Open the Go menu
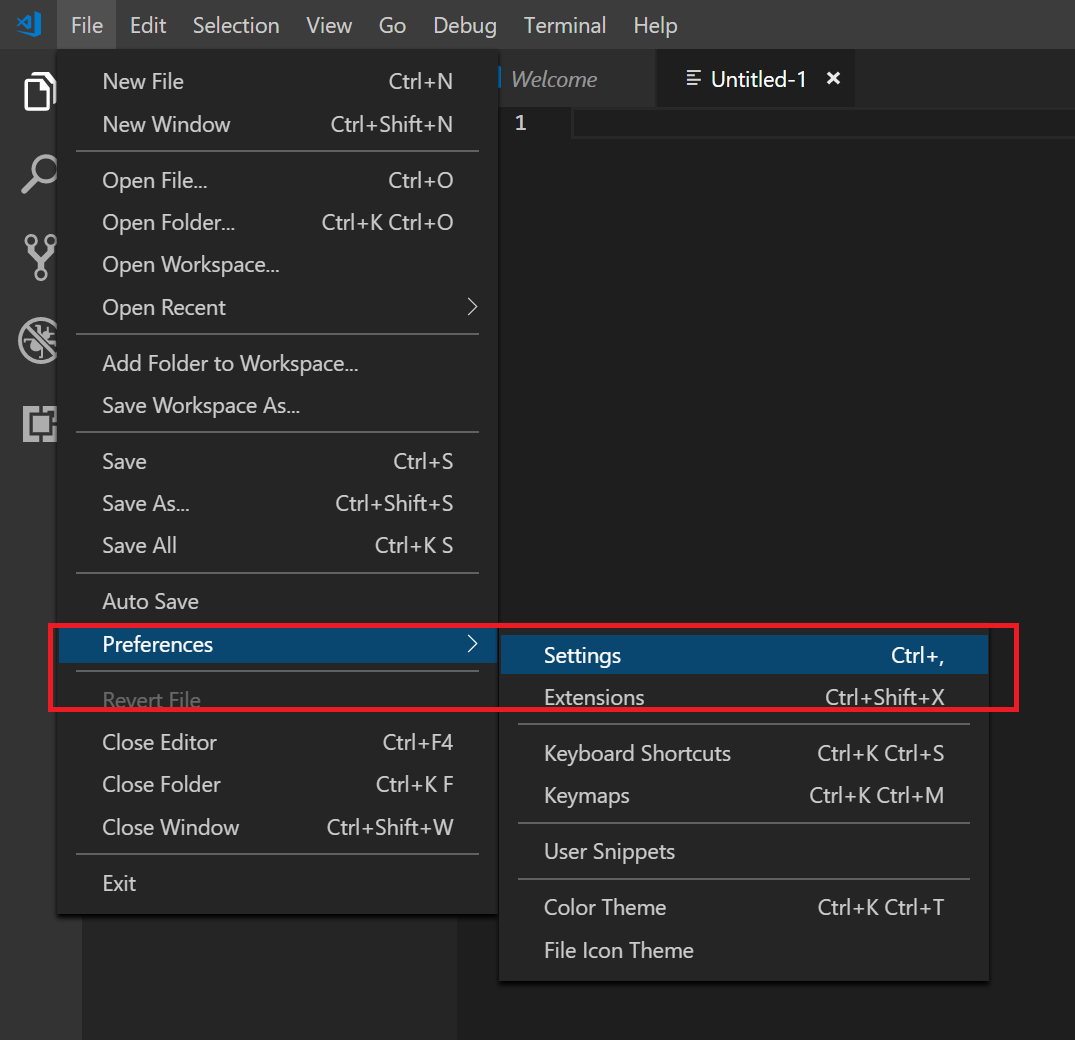The height and width of the screenshot is (1040, 1075). tap(392, 25)
